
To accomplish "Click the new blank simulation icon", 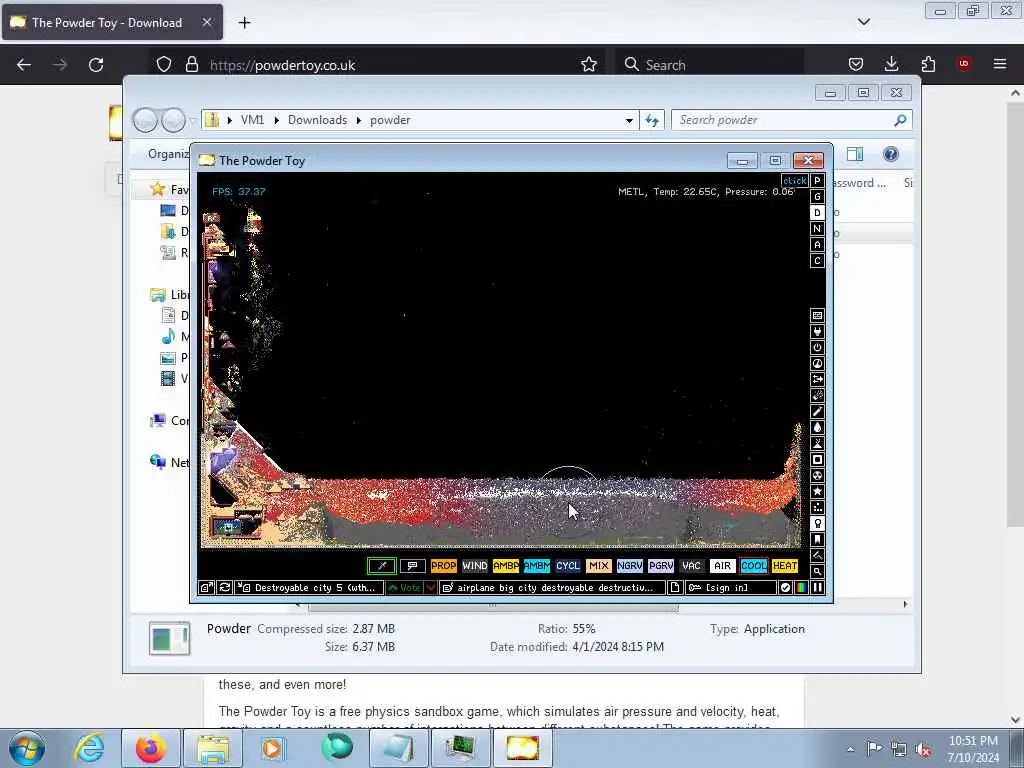I will pos(675,588).
